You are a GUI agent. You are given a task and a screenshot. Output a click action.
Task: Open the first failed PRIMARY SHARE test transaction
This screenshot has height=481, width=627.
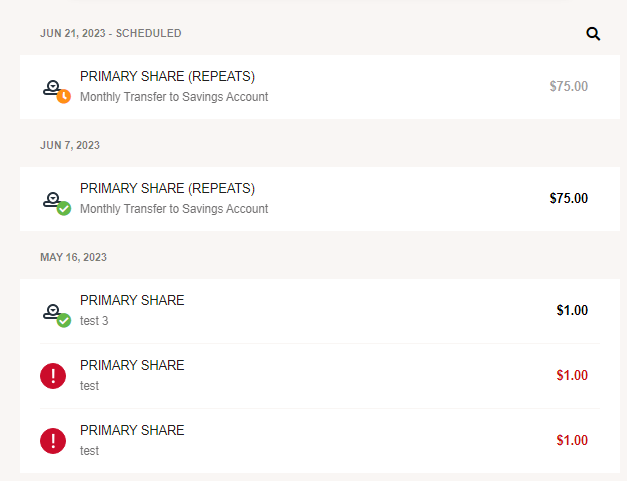(320, 376)
